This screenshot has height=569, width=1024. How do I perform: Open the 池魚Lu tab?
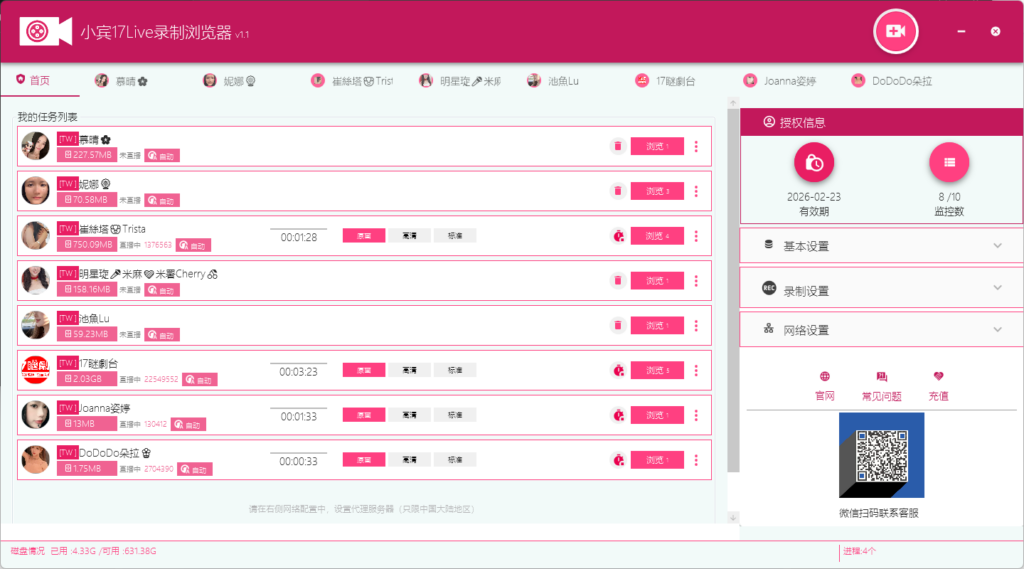553,81
